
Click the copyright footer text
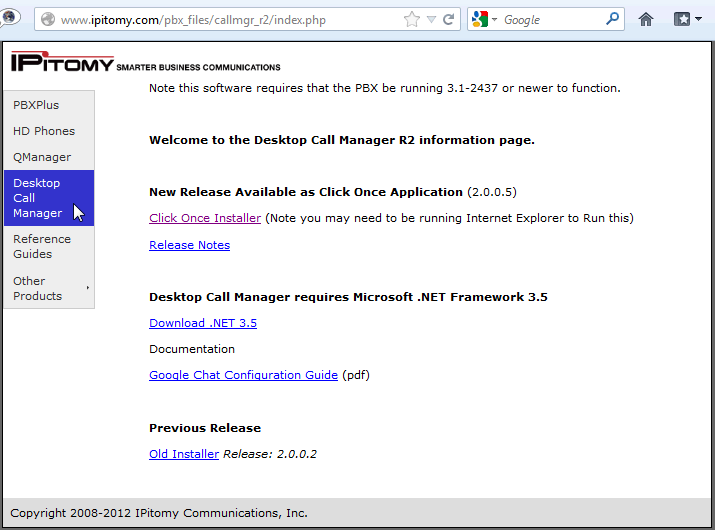pos(159,513)
